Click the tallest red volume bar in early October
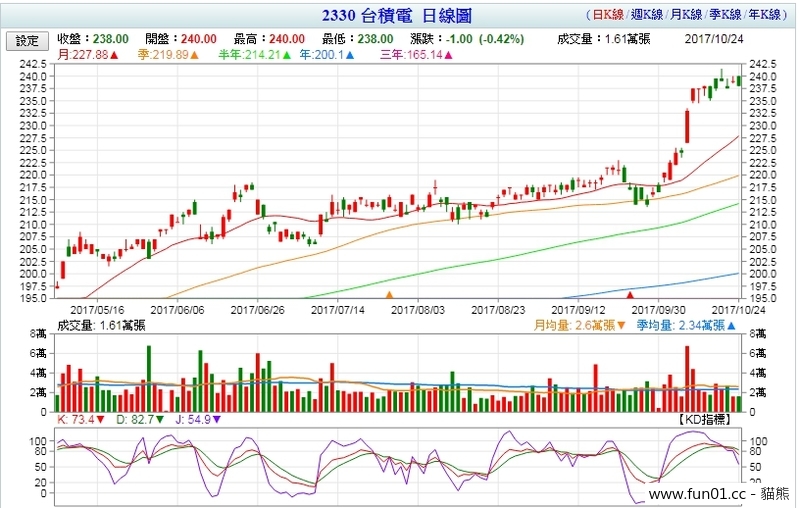This screenshot has height=508, width=799. pos(687,379)
